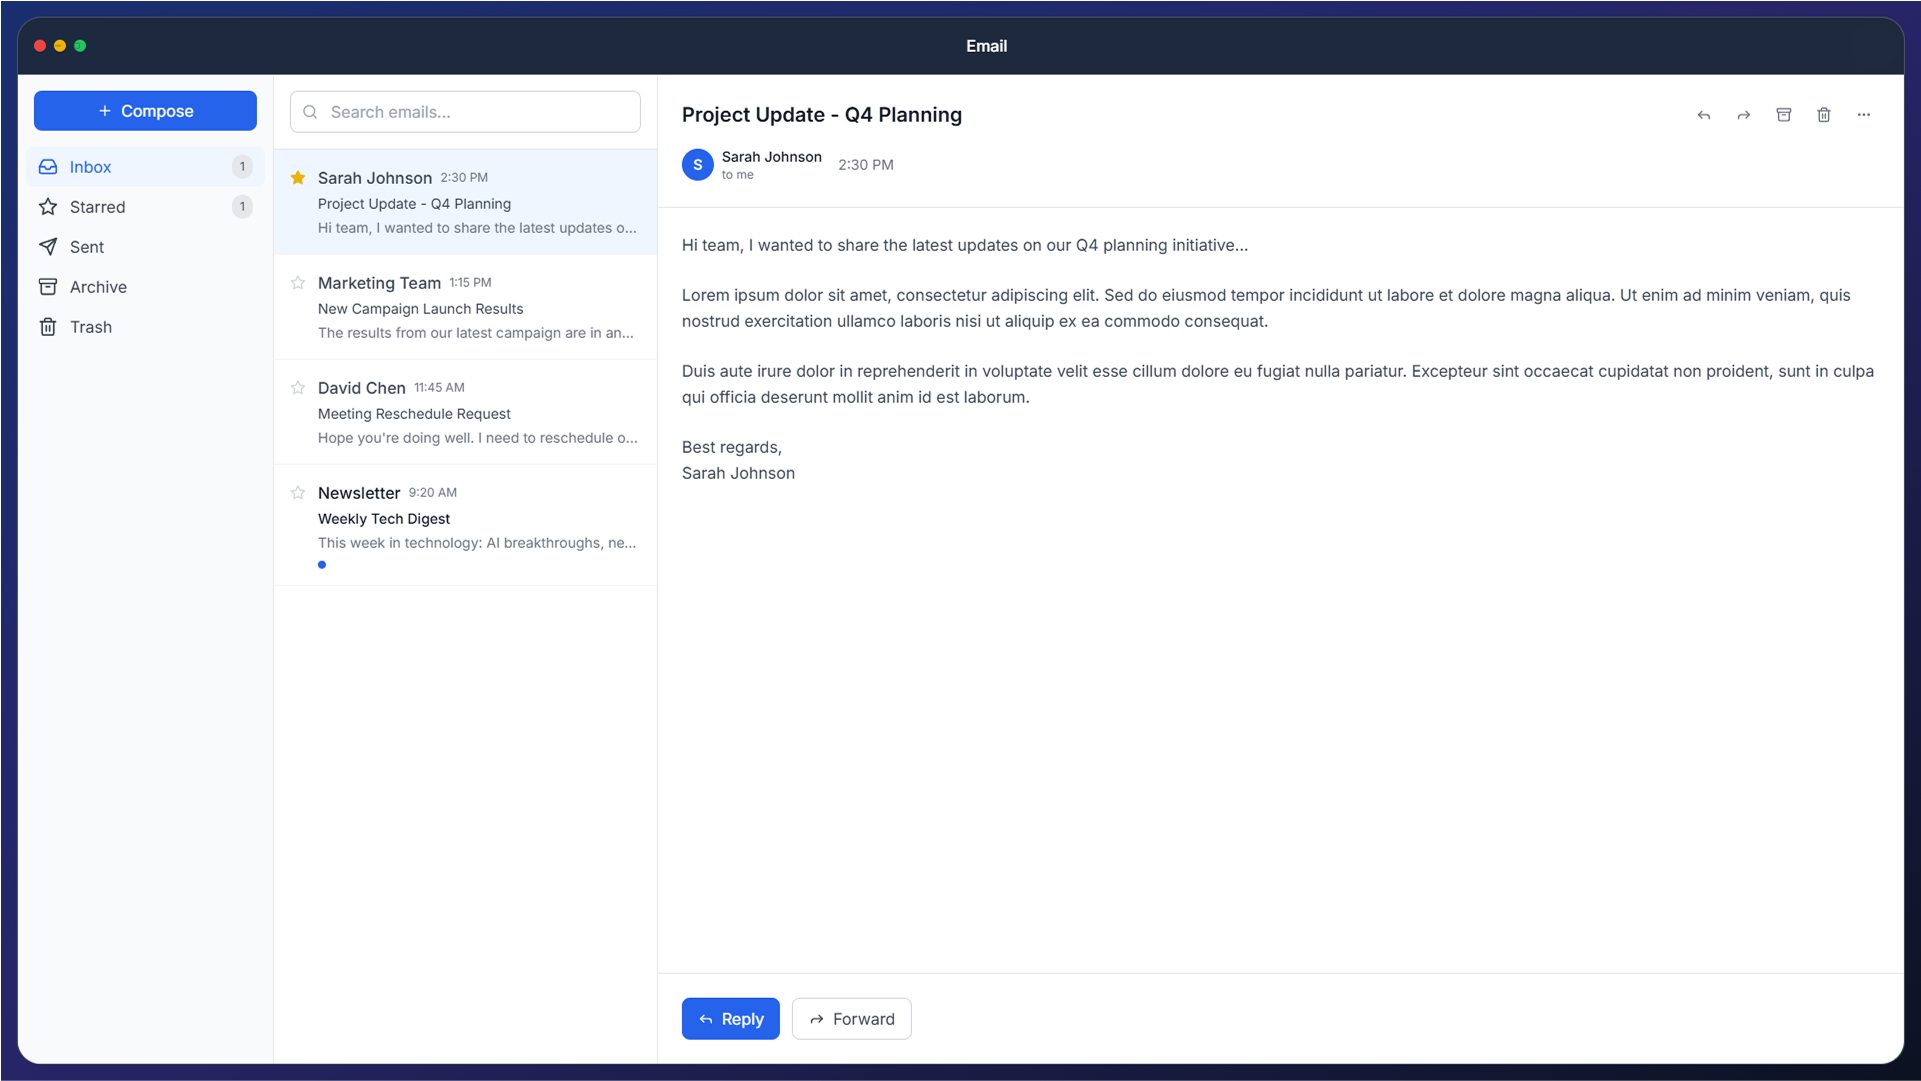This screenshot has height=1081, width=1921.
Task: Click the email subject heading in reading pane
Action: click(822, 115)
